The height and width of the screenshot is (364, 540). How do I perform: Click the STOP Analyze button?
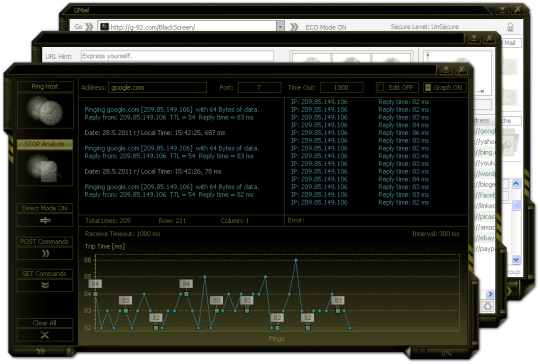click(x=45, y=144)
